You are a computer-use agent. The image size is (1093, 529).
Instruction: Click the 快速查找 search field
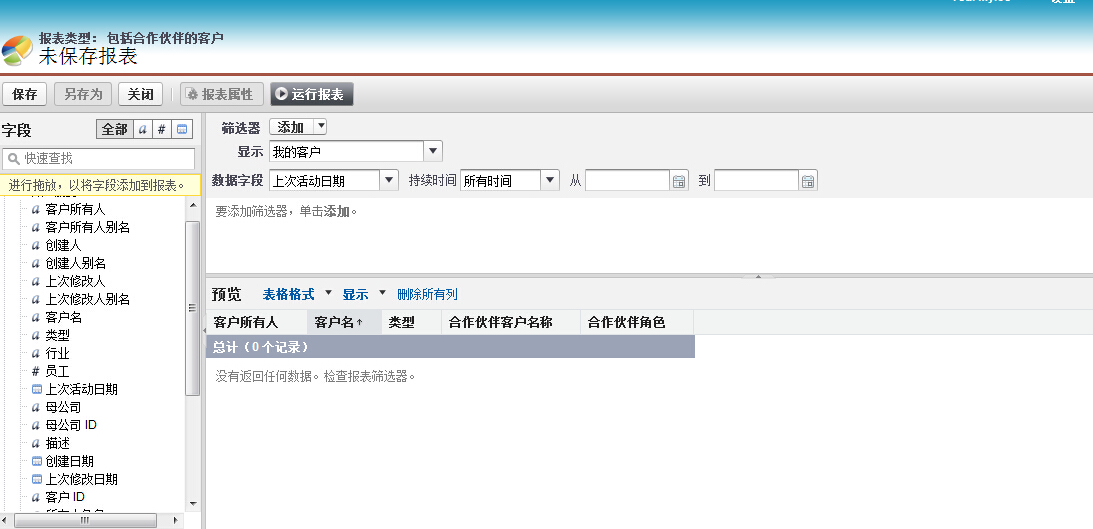pos(100,159)
